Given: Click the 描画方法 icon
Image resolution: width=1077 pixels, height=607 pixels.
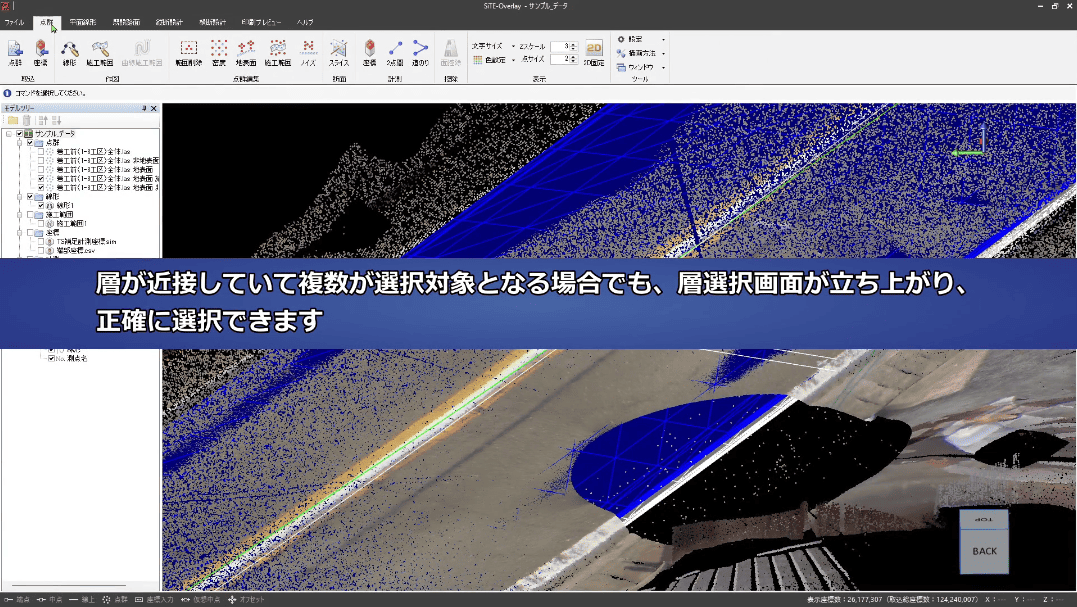Looking at the screenshot, I should pos(621,53).
